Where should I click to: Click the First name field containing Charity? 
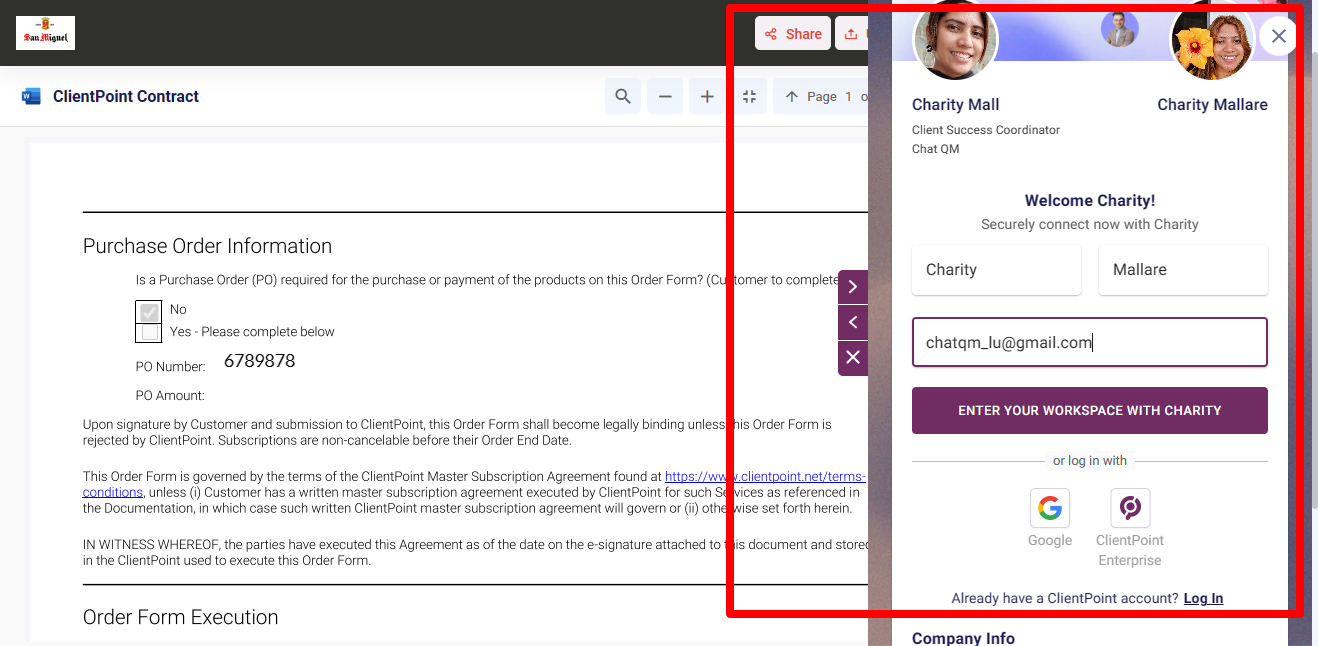(996, 270)
